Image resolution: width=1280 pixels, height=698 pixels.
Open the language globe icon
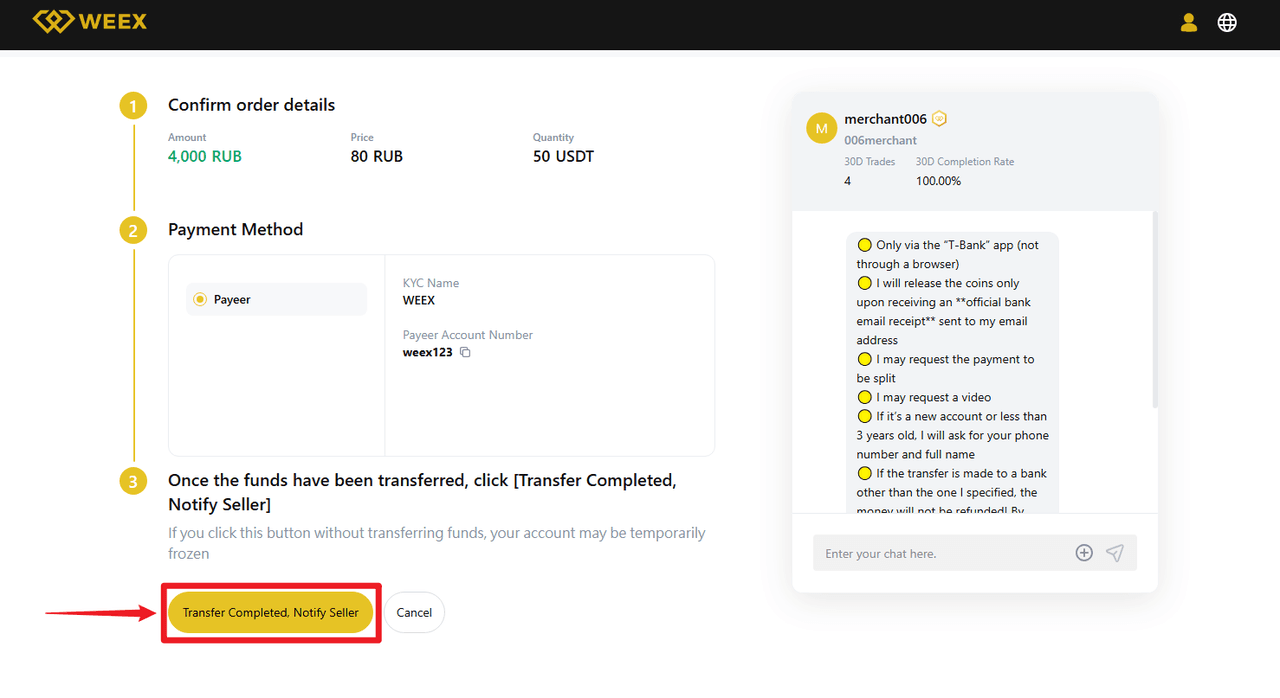pyautogui.click(x=1227, y=22)
